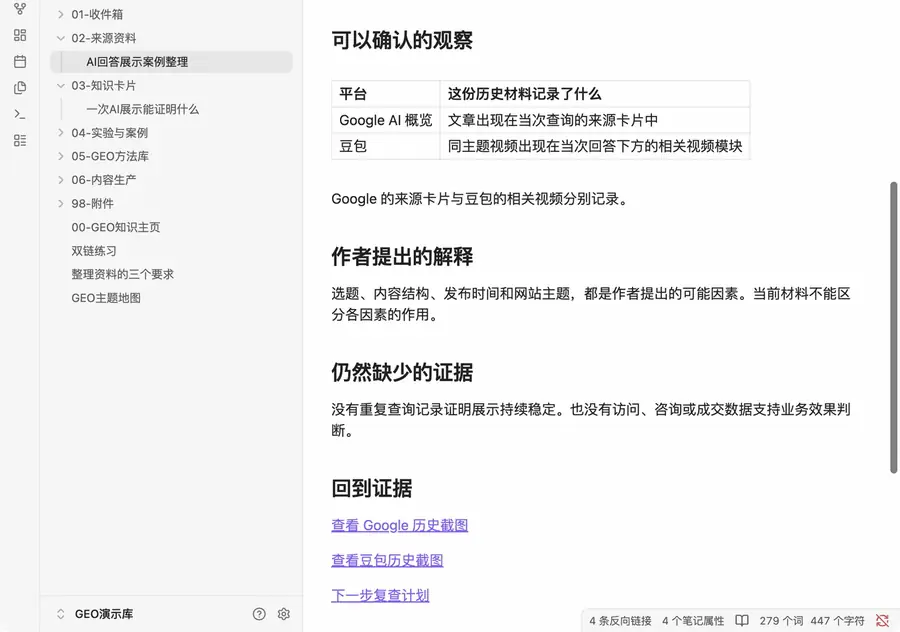Click the red sync-disabled icon in status bar

pos(882,621)
